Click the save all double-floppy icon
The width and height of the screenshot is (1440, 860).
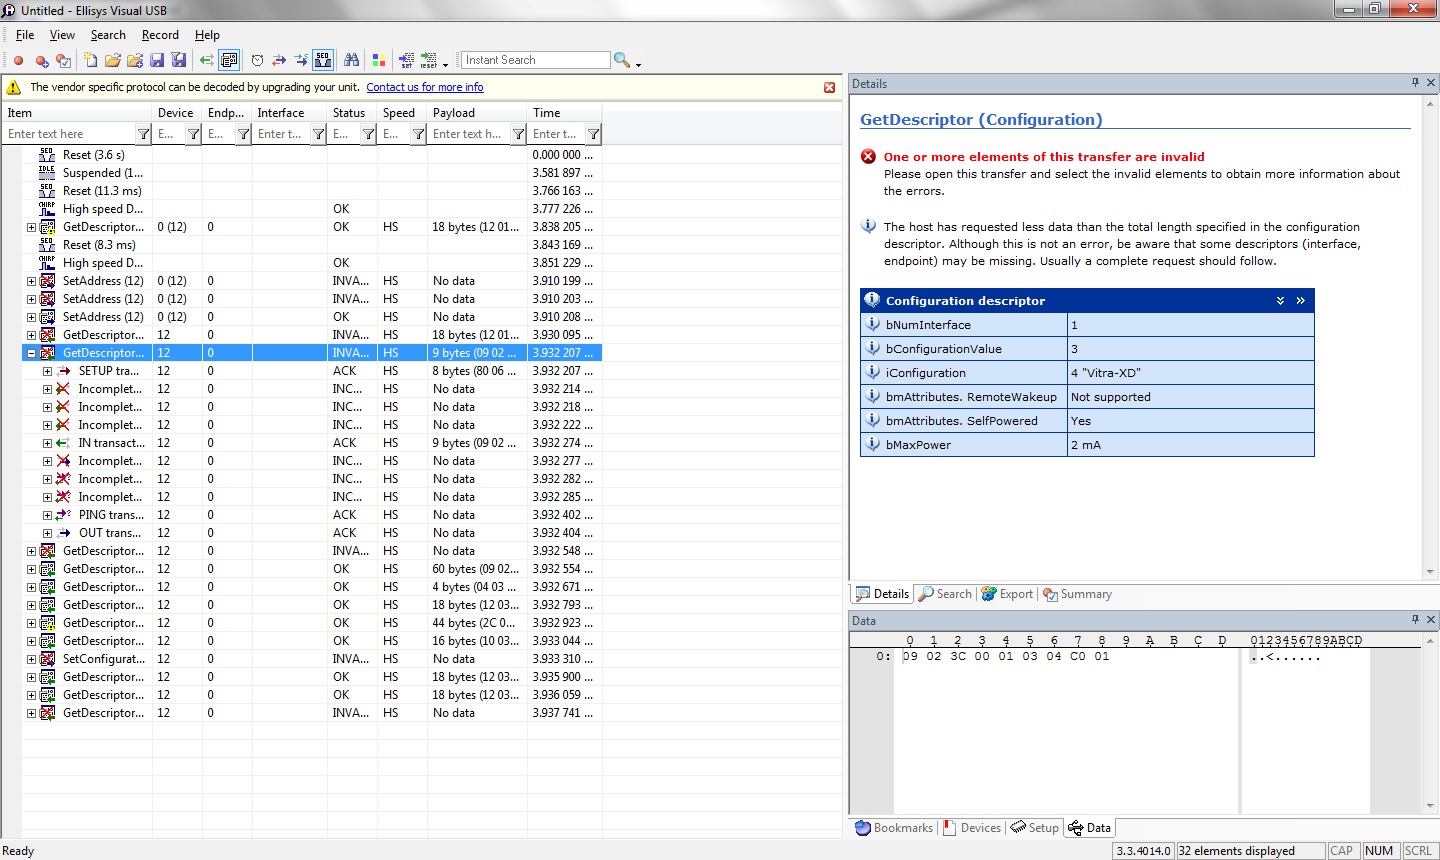click(x=179, y=61)
